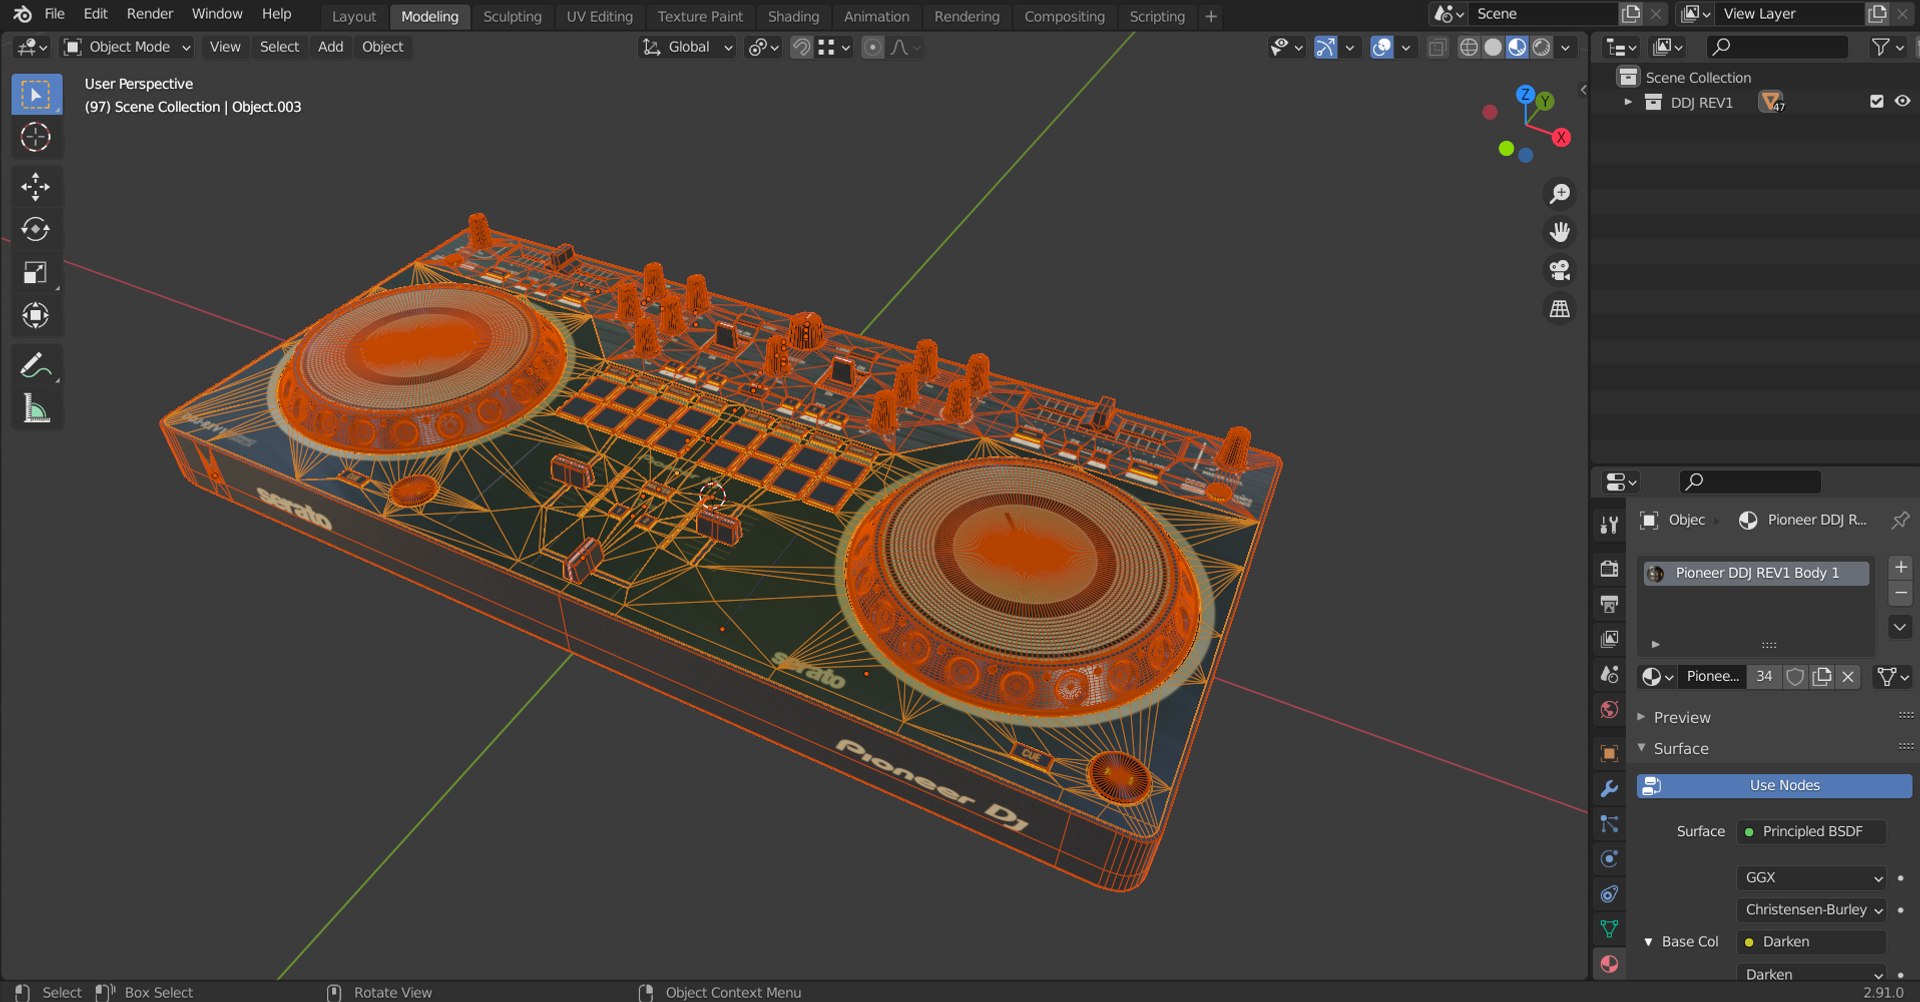This screenshot has height=1002, width=1920.
Task: Switch to UV Editing workspace tab
Action: coord(599,17)
